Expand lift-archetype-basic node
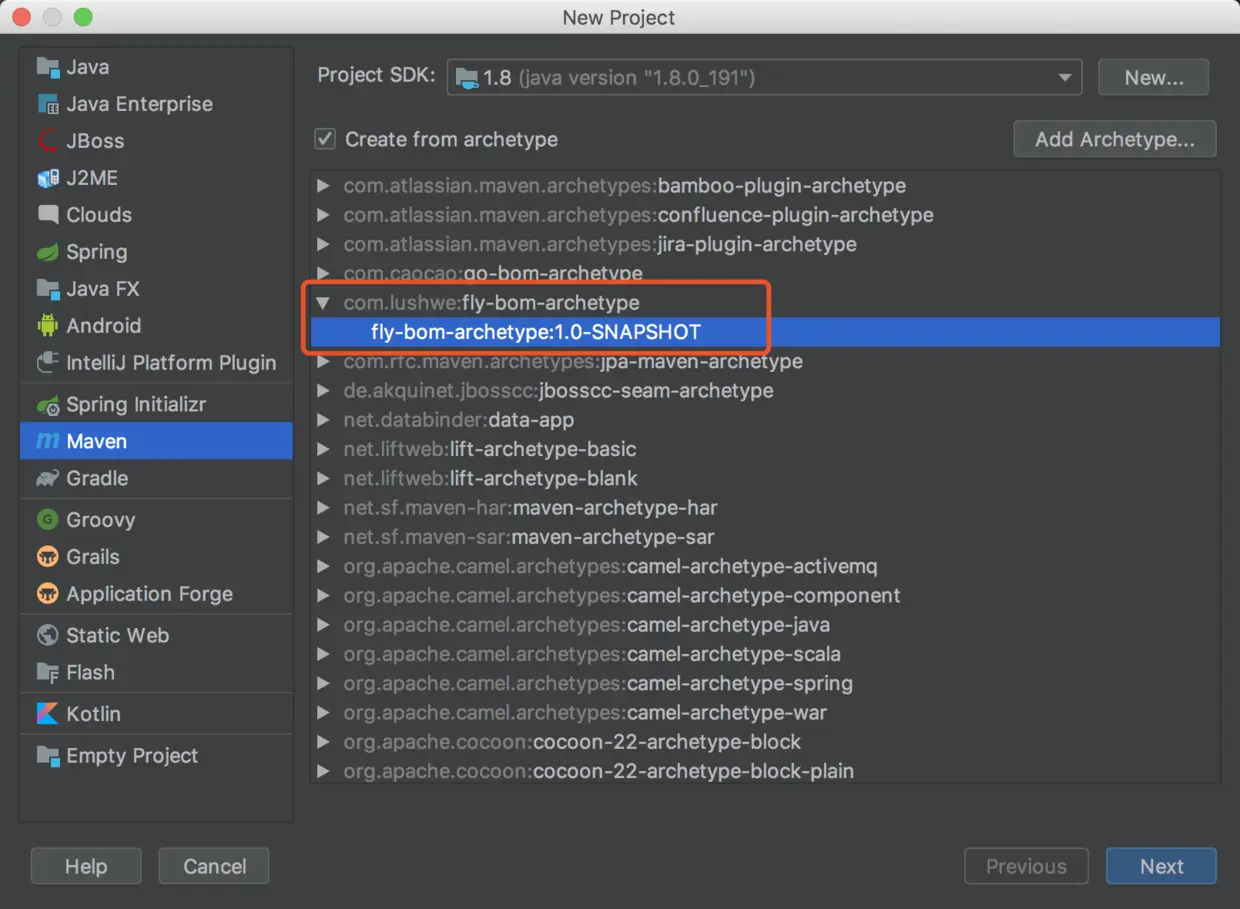1240x909 pixels. [x=323, y=449]
